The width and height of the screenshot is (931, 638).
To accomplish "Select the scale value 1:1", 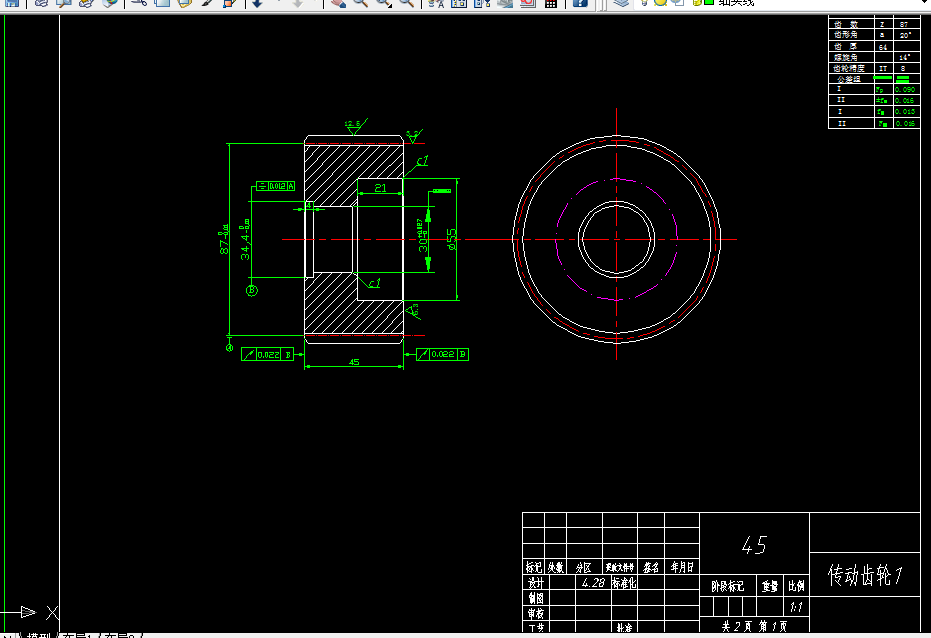I will click(x=796, y=607).
